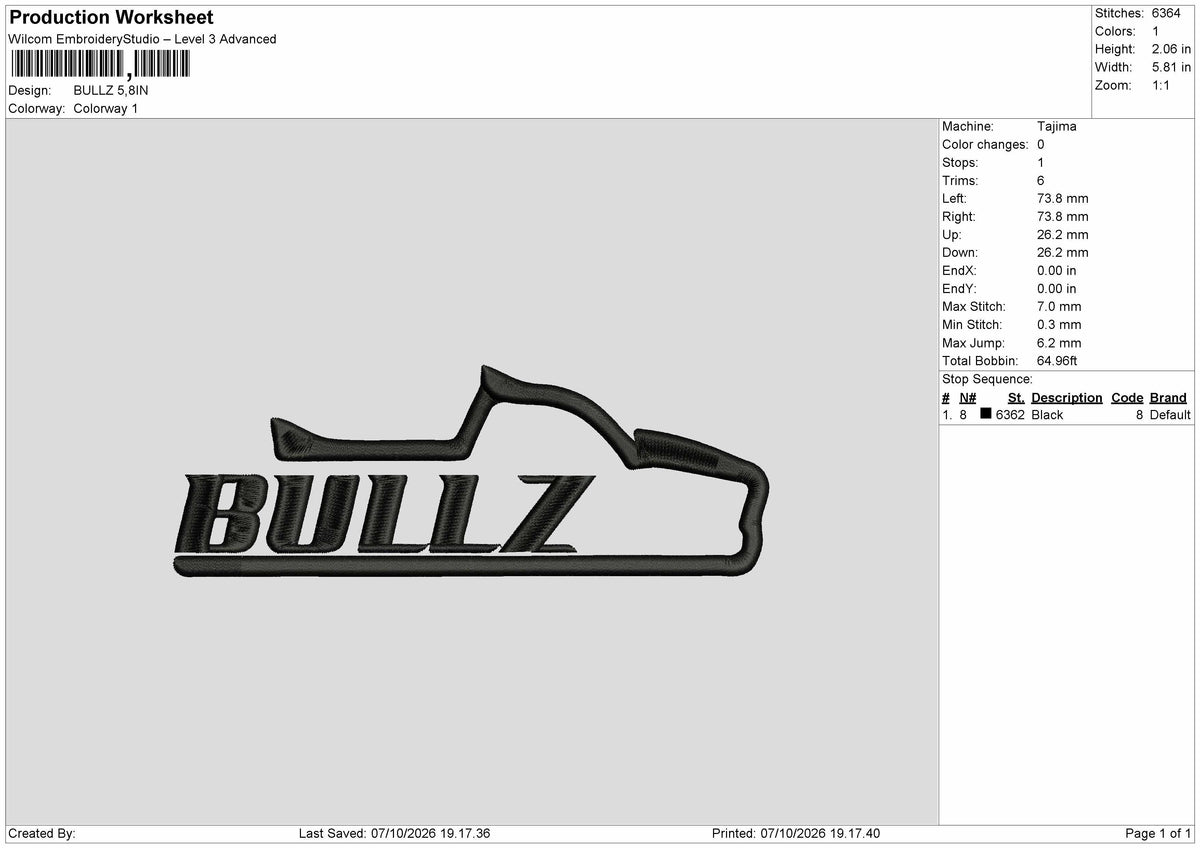Click the Stop Sequence heading

click(987, 380)
